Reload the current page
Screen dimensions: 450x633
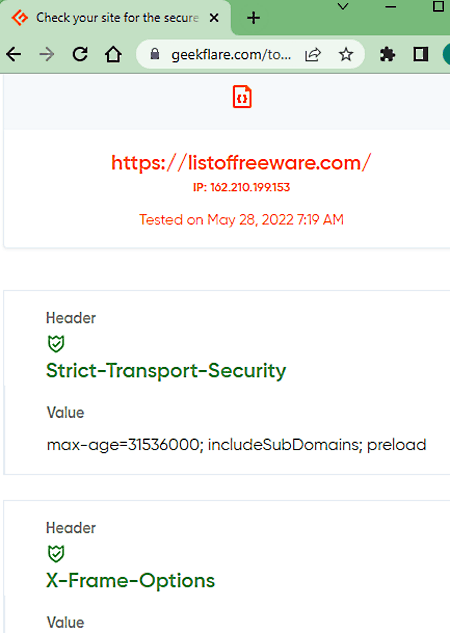[x=80, y=54]
